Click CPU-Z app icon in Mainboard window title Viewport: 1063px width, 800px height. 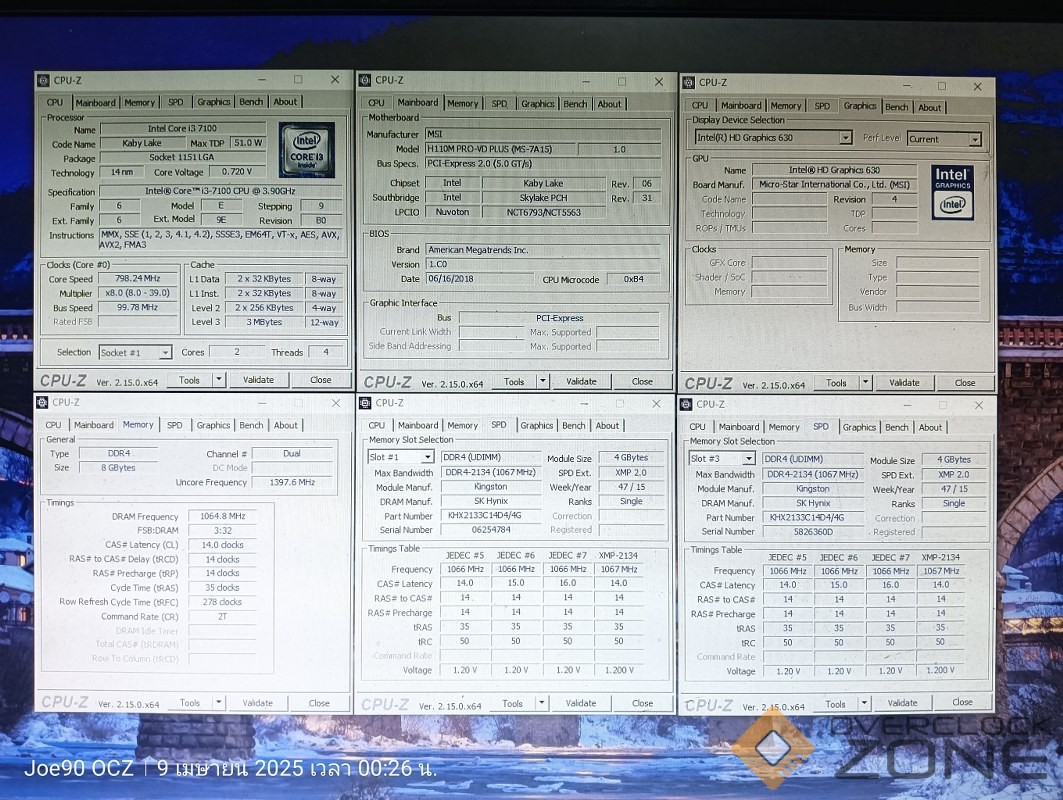365,80
